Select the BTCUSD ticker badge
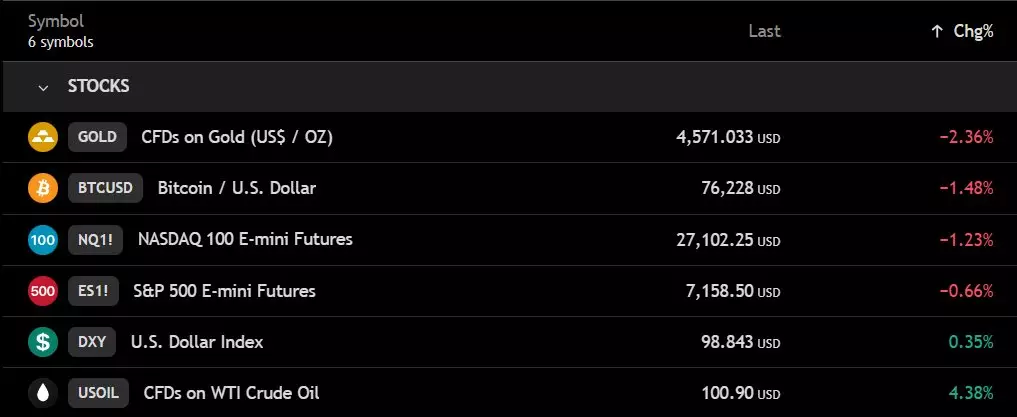 tap(105, 188)
